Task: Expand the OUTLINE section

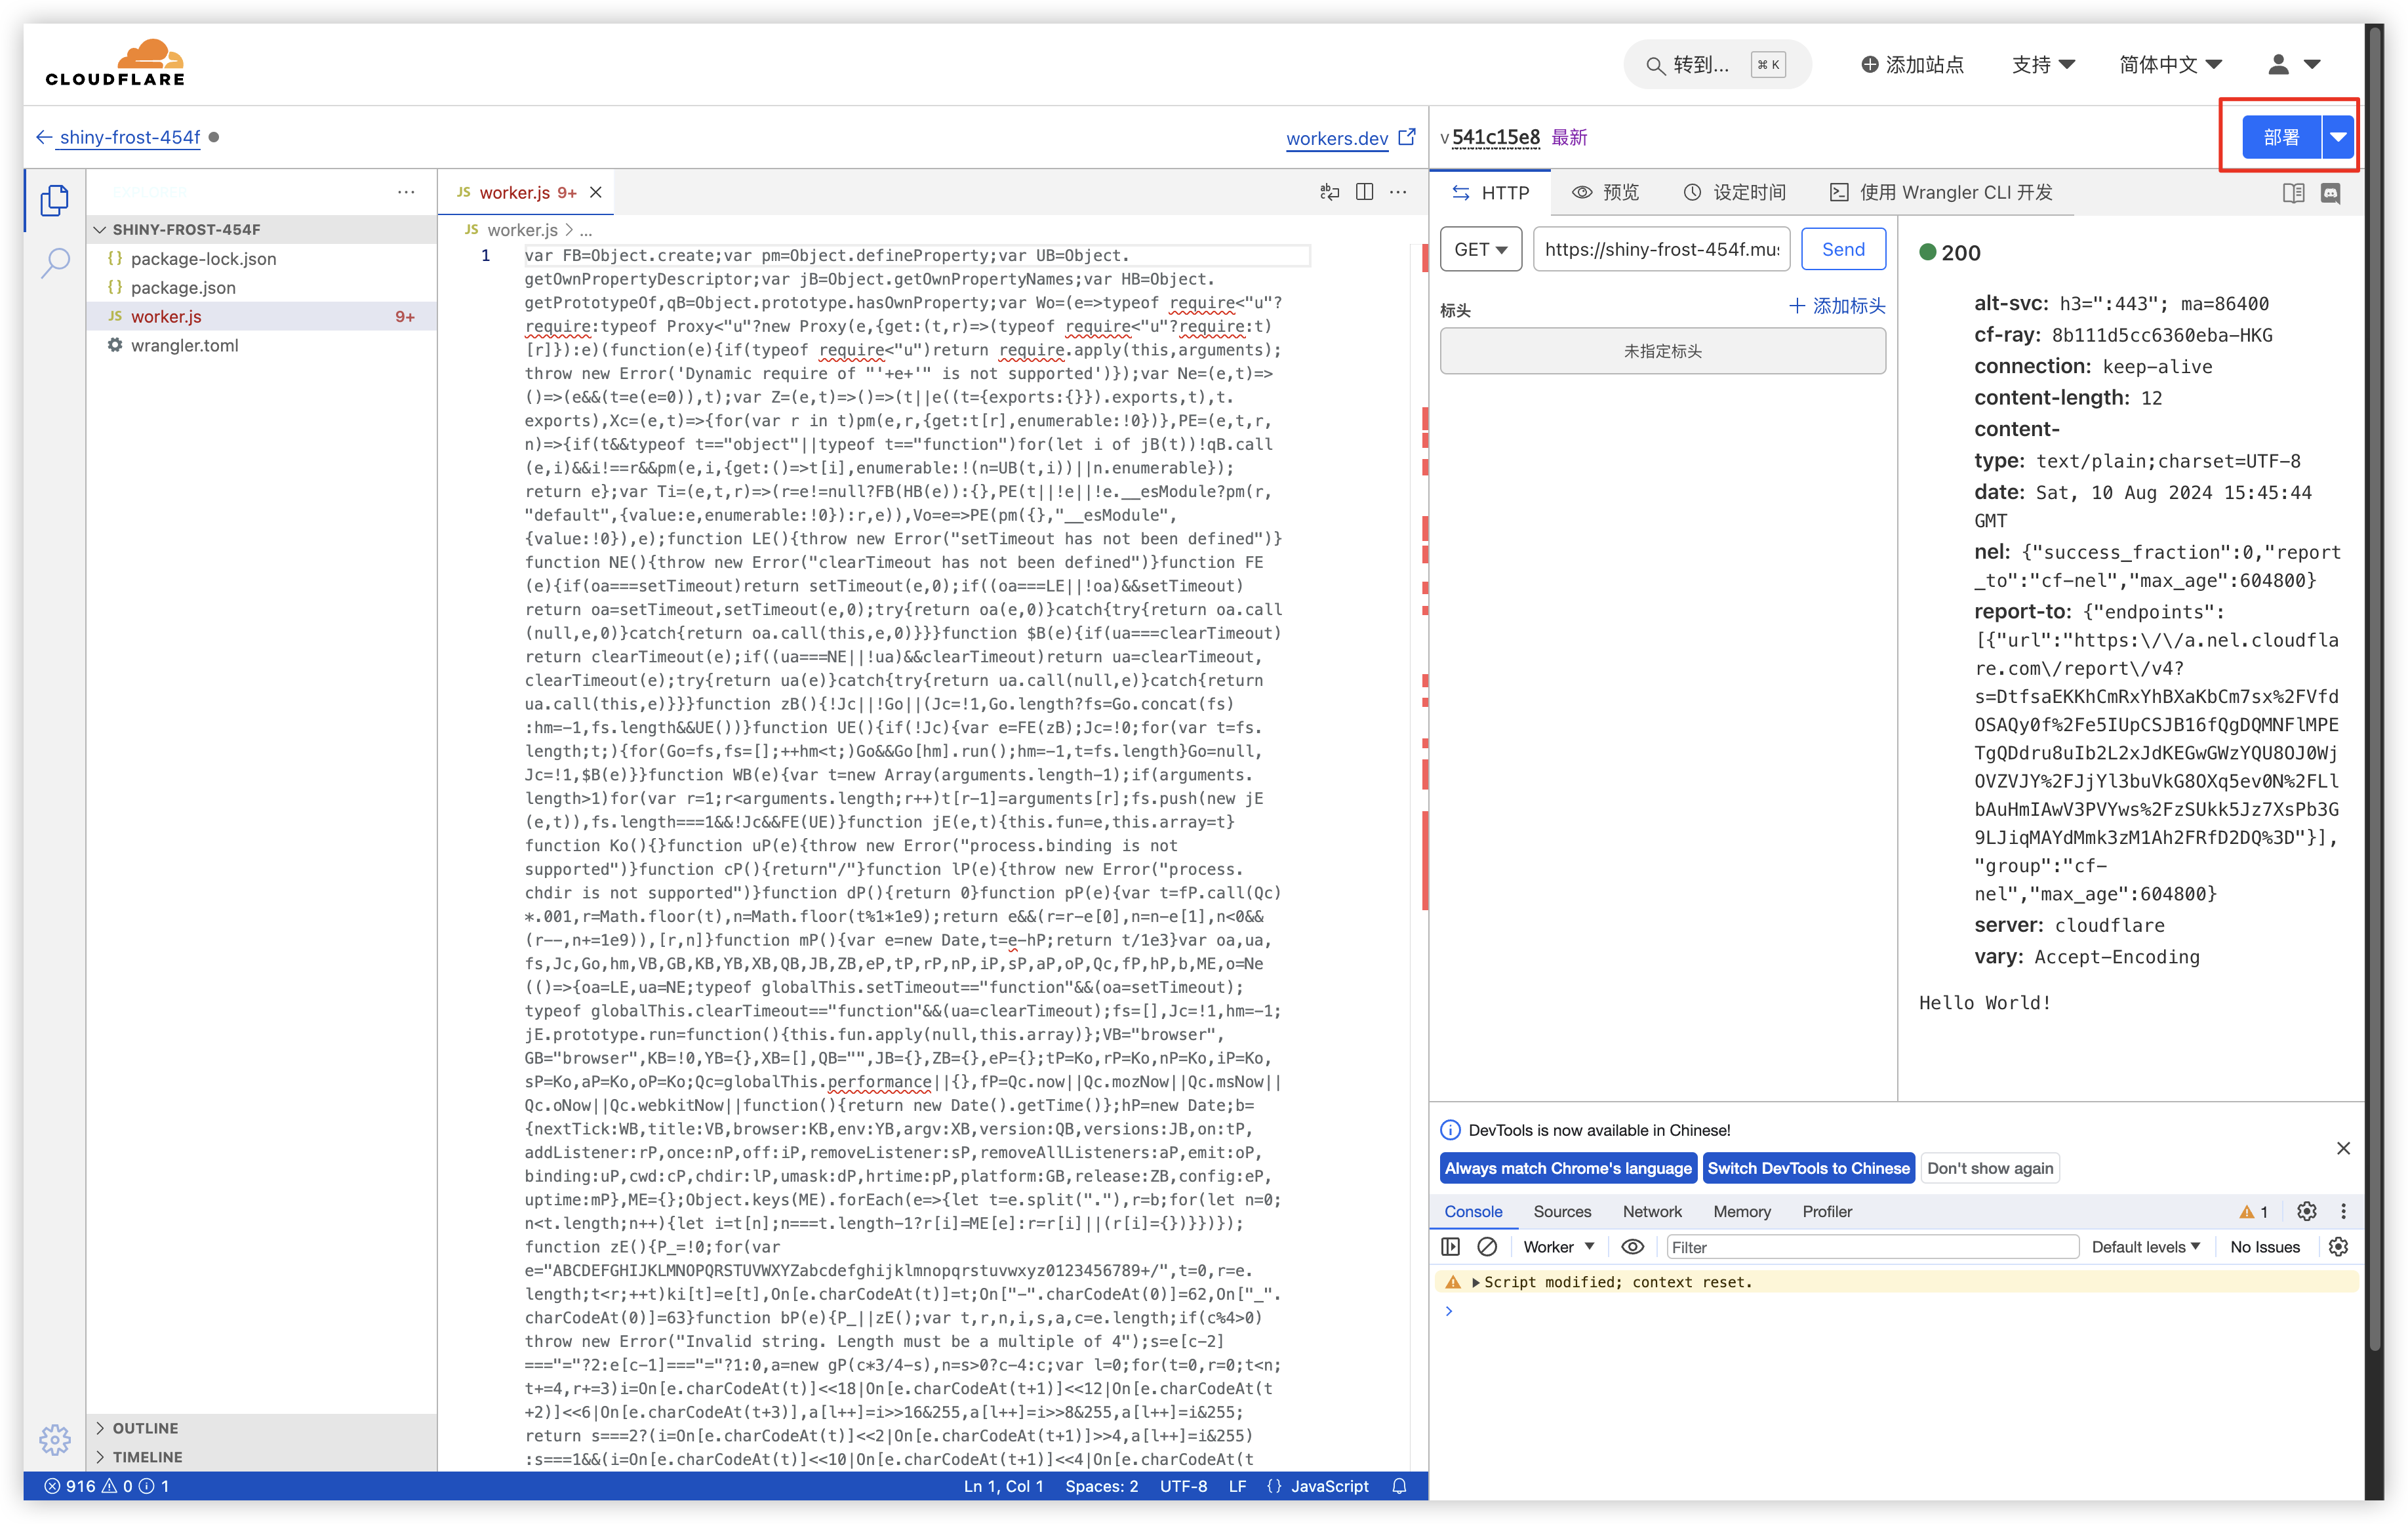Action: (145, 1427)
